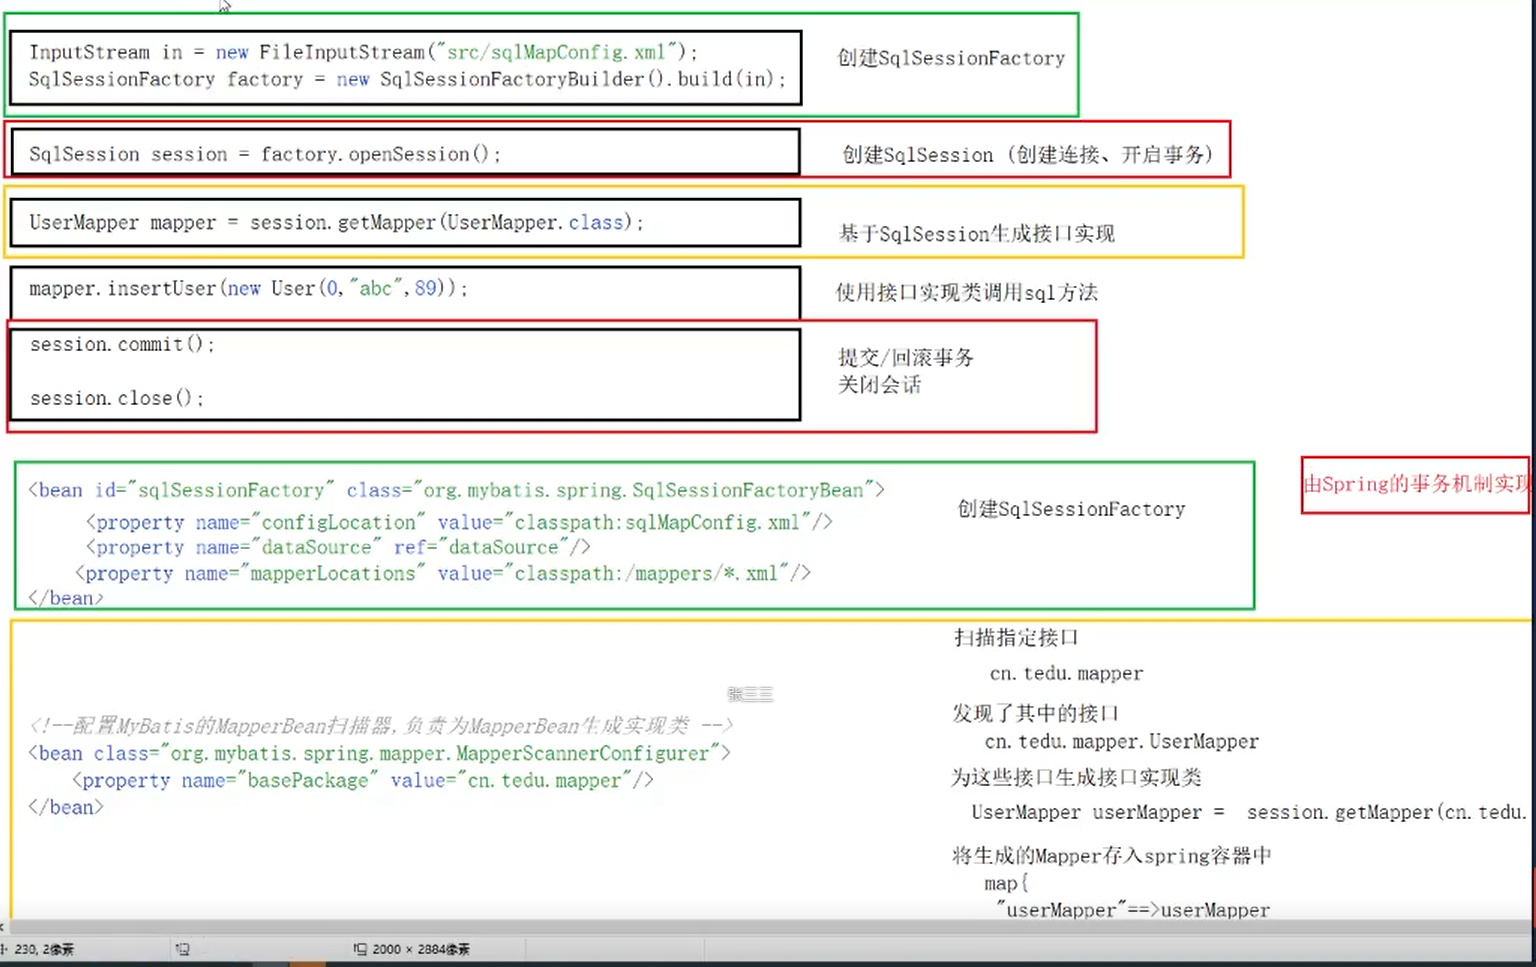Viewport: 1536px width, 967px height.
Task: Click the selection size icon in status bar
Action: [182, 949]
